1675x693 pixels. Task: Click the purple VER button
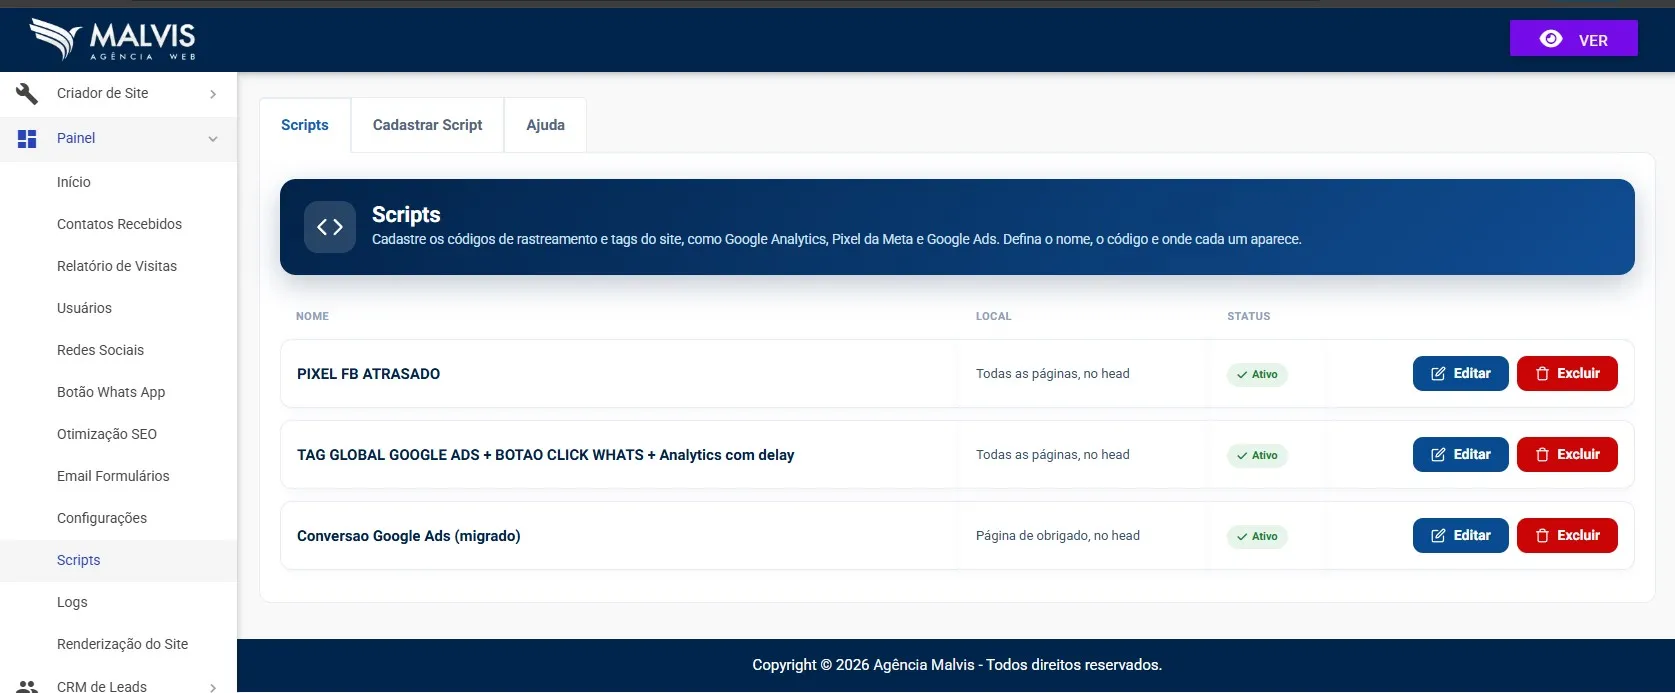pyautogui.click(x=1574, y=39)
